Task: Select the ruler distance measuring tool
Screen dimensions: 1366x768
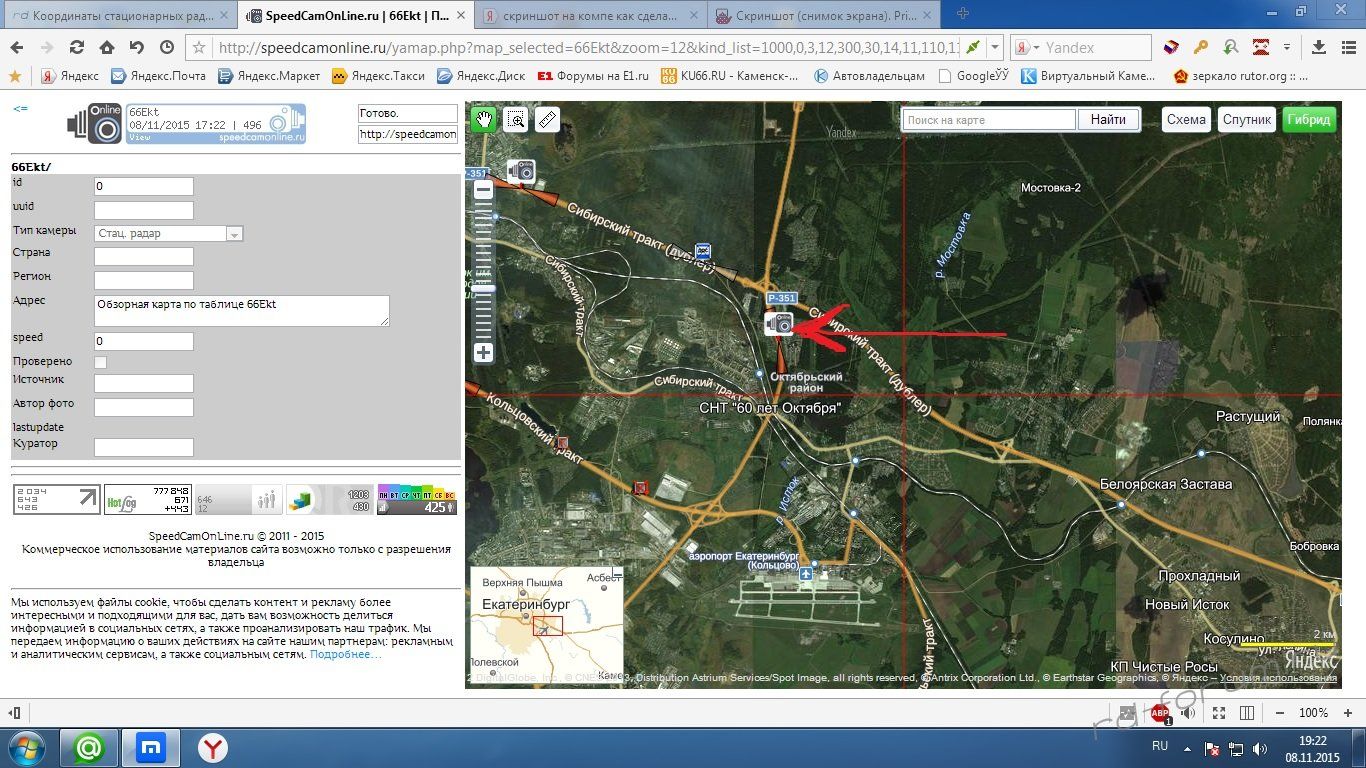Action: click(x=547, y=120)
